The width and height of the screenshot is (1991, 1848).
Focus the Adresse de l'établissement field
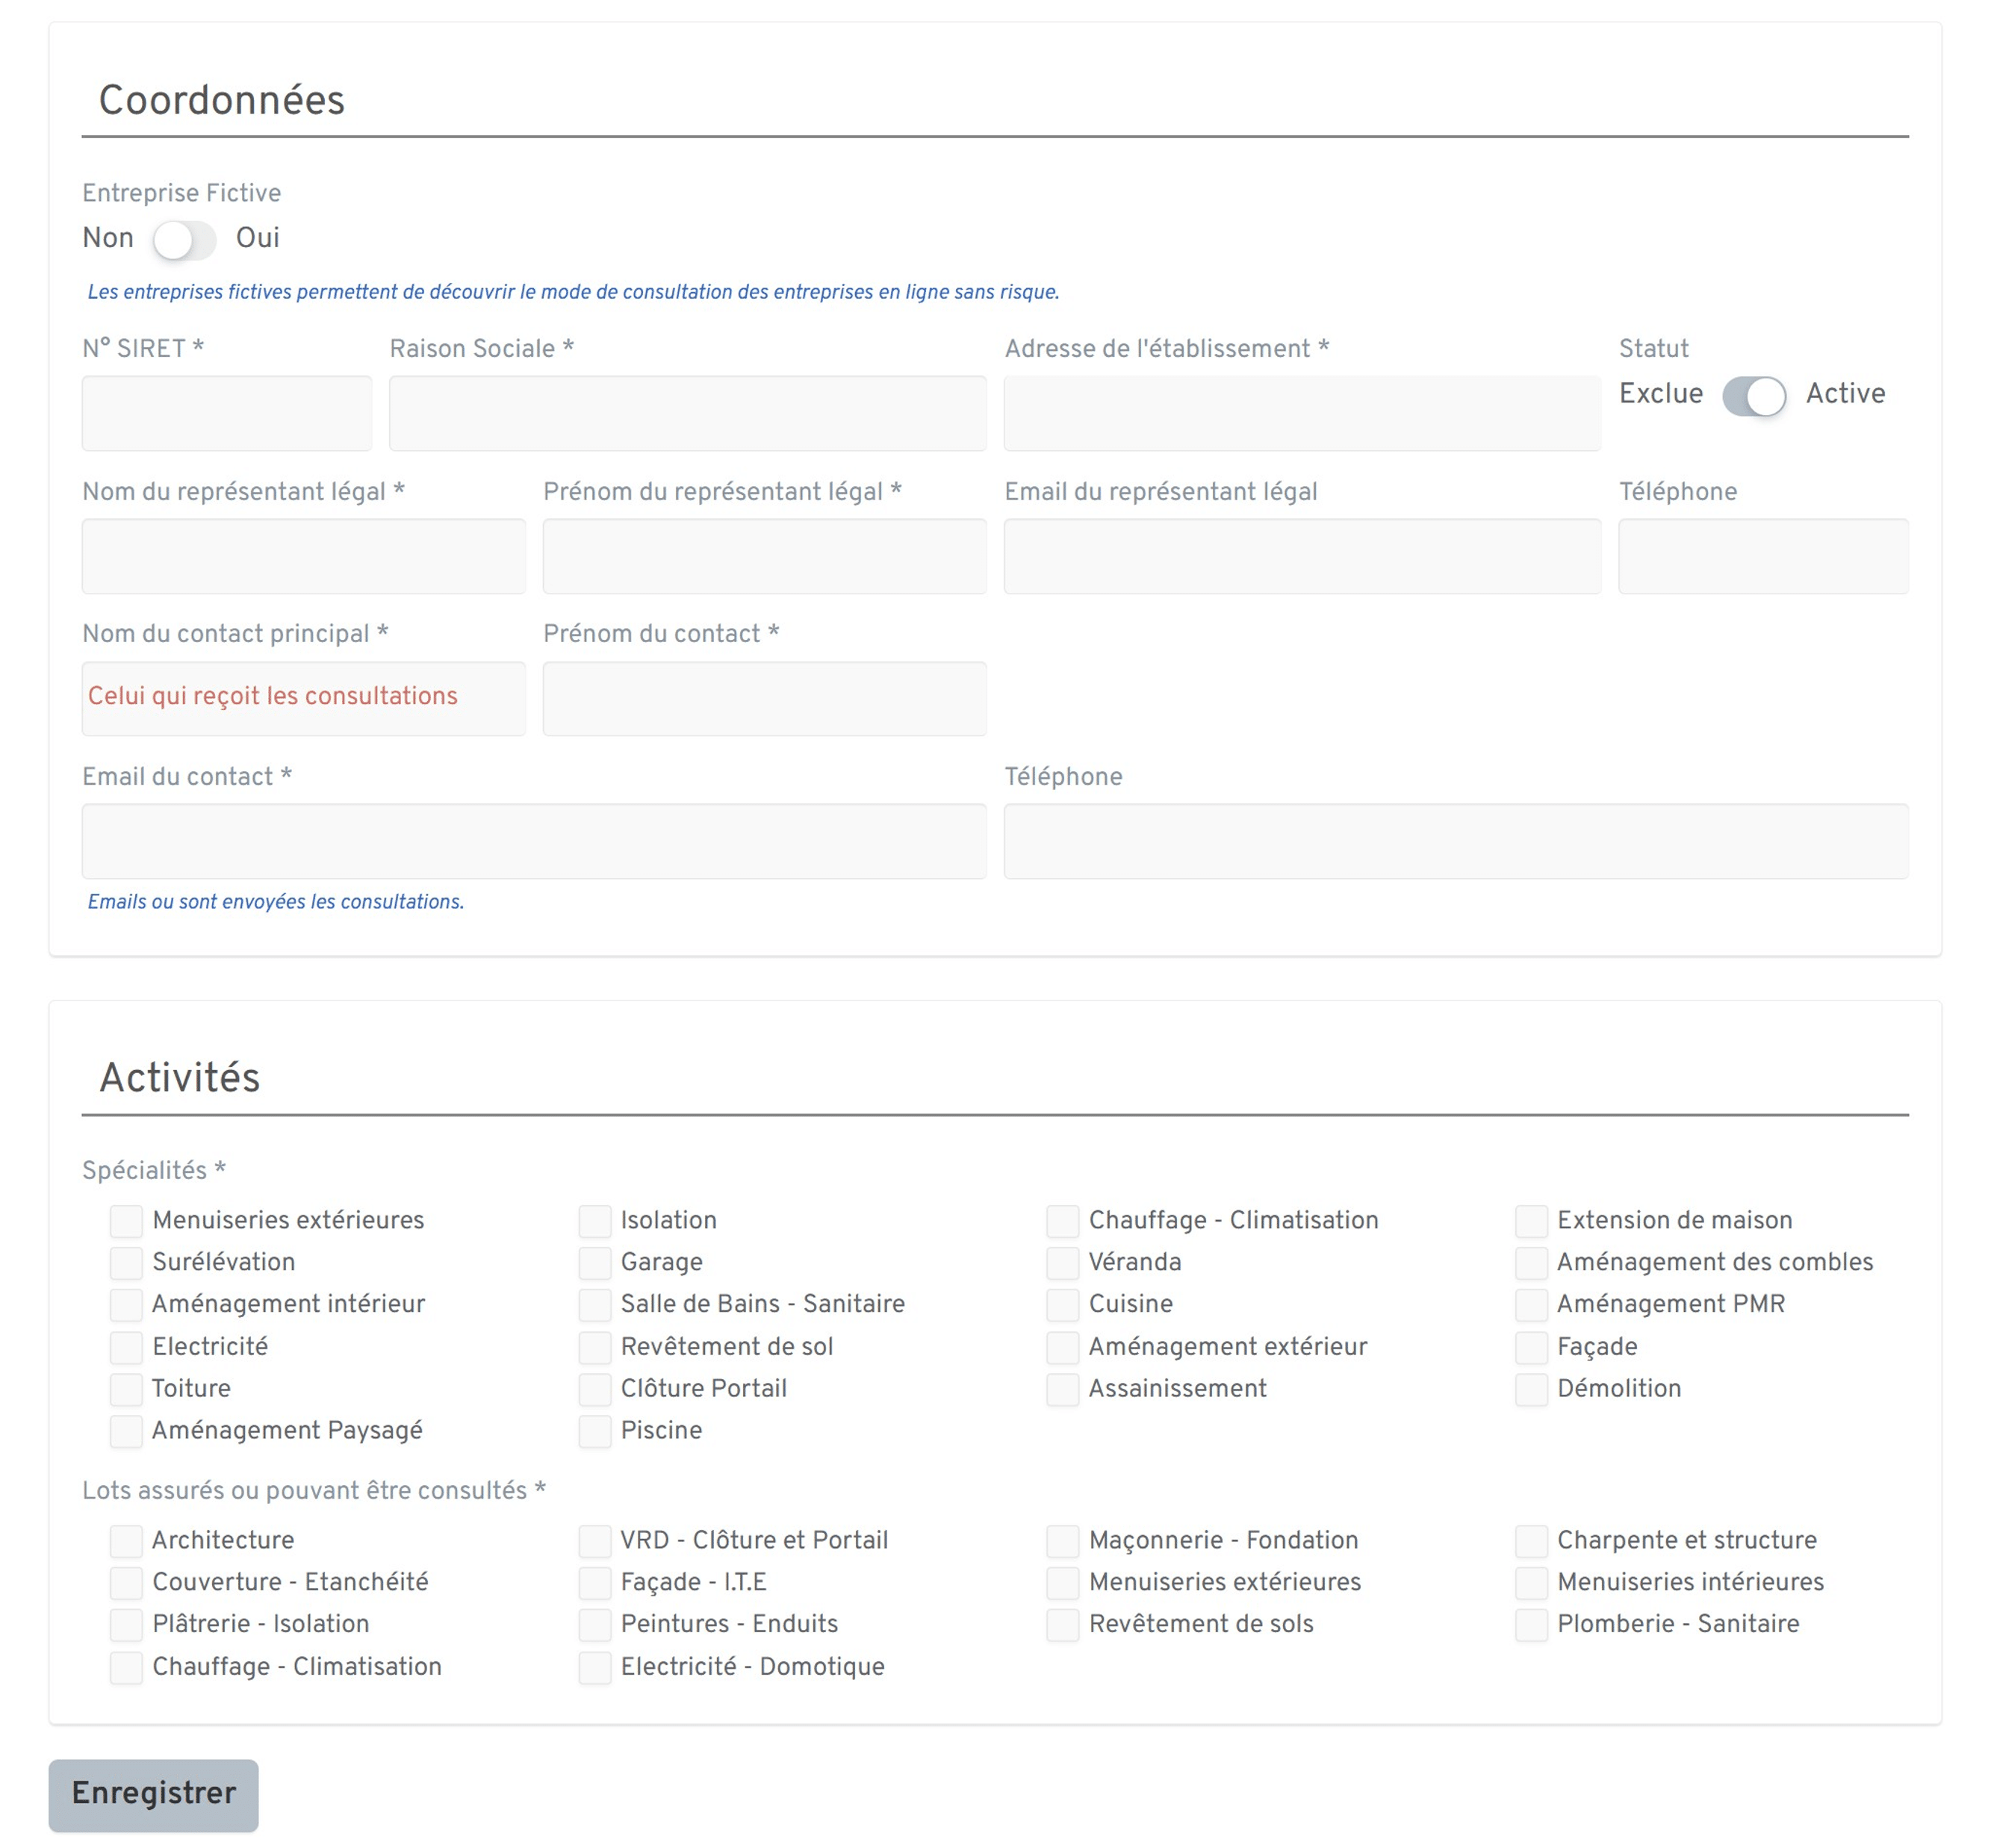(1301, 413)
